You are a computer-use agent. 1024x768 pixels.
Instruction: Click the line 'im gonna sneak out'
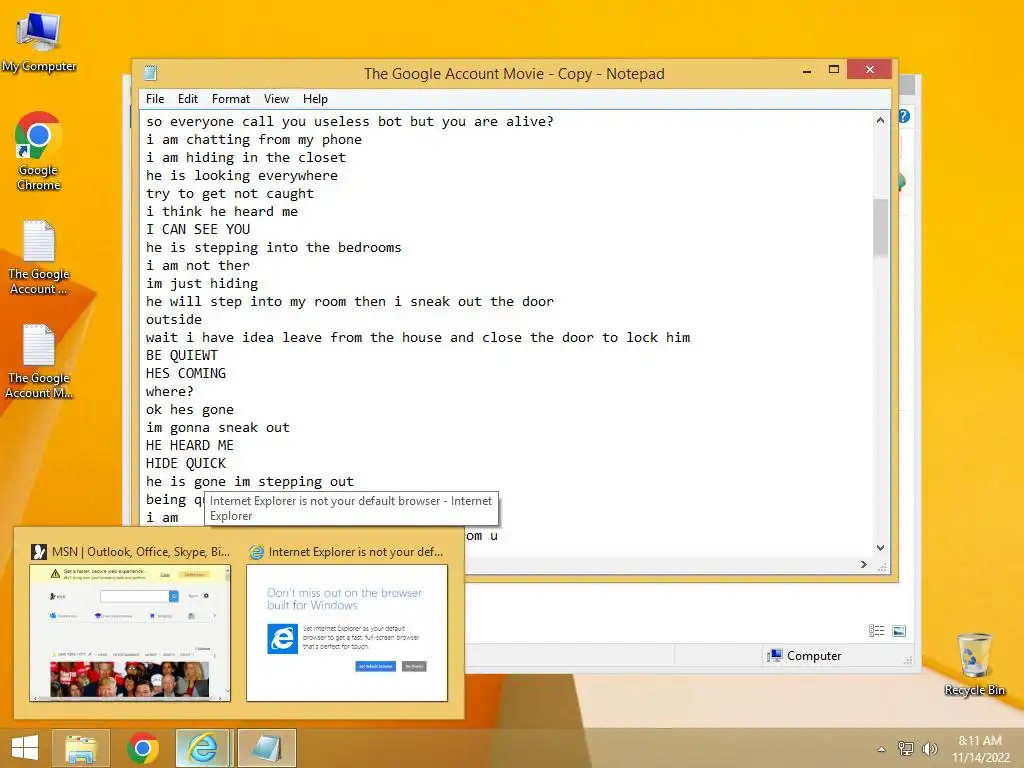tap(217, 427)
